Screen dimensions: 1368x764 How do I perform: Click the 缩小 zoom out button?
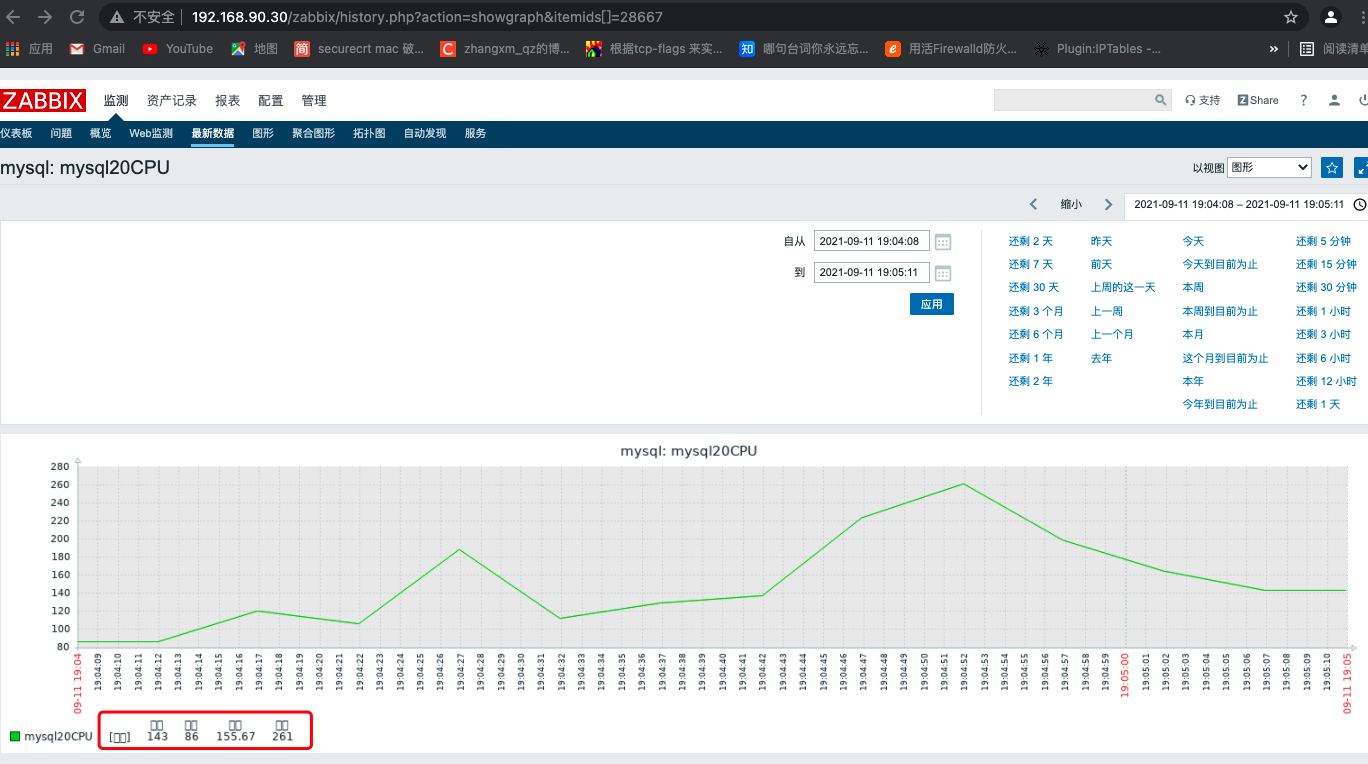(1071, 204)
